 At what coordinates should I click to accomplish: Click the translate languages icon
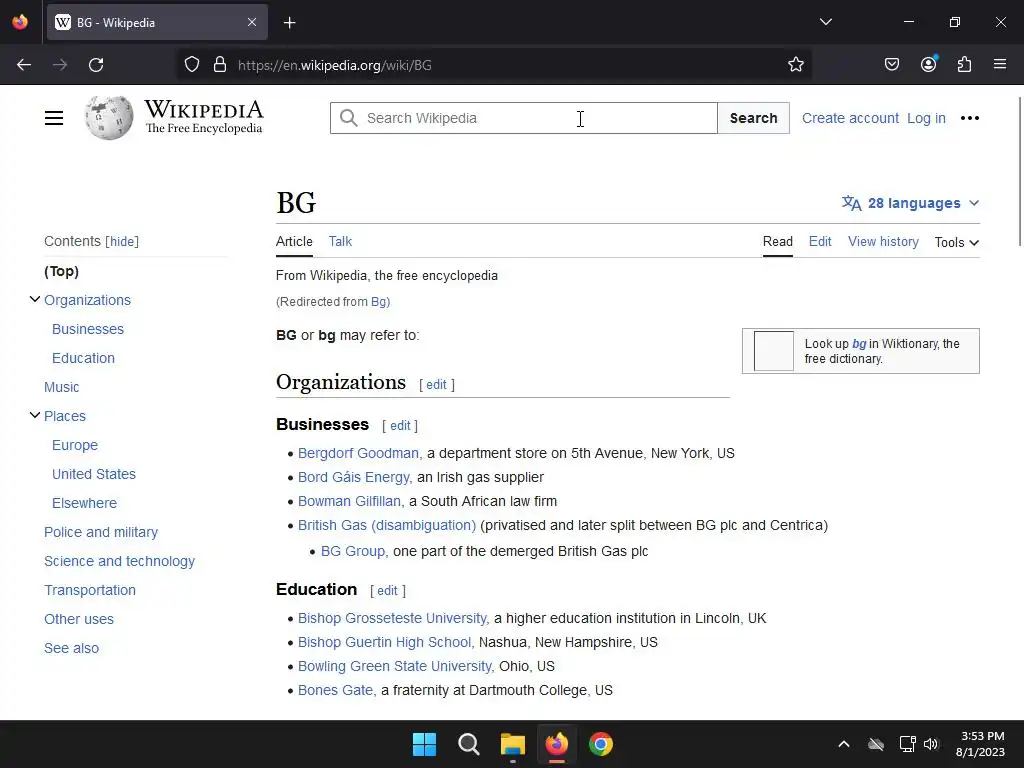(852, 203)
